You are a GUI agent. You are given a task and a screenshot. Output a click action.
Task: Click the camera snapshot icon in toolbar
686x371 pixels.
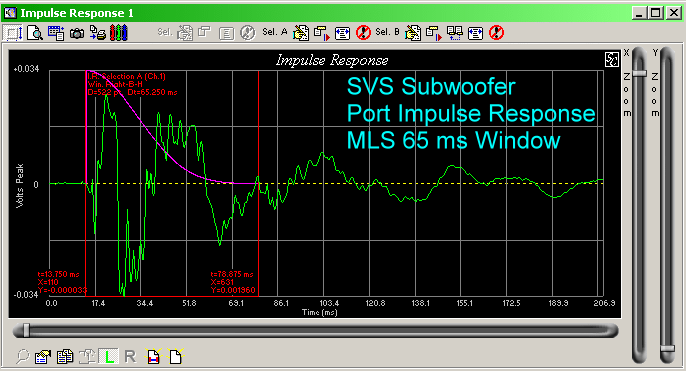click(x=77, y=33)
